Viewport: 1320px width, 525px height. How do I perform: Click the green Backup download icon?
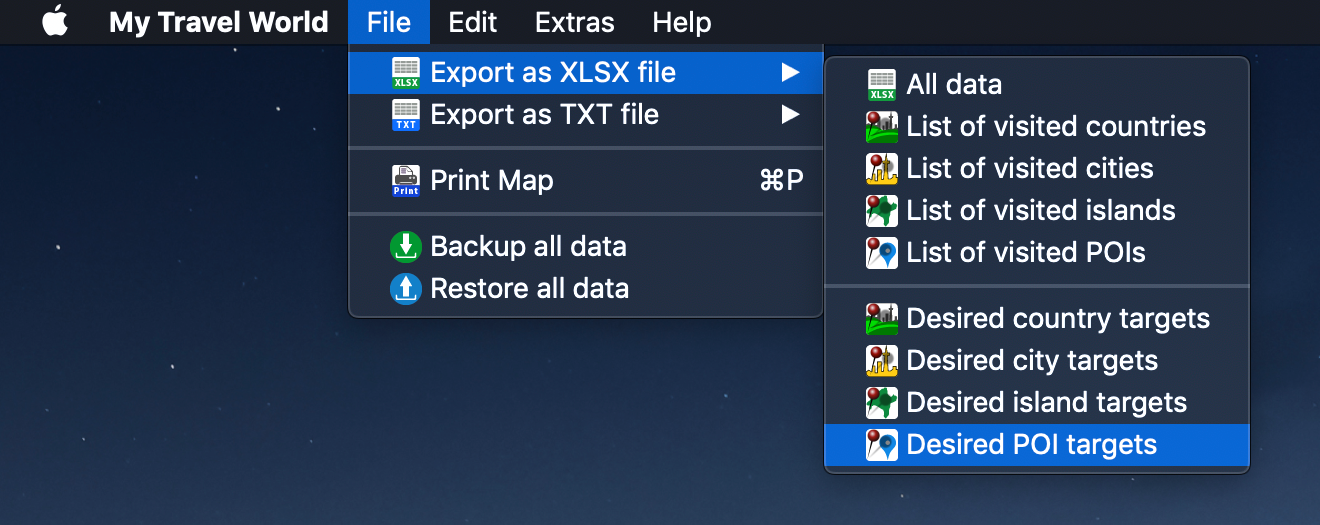coord(406,247)
